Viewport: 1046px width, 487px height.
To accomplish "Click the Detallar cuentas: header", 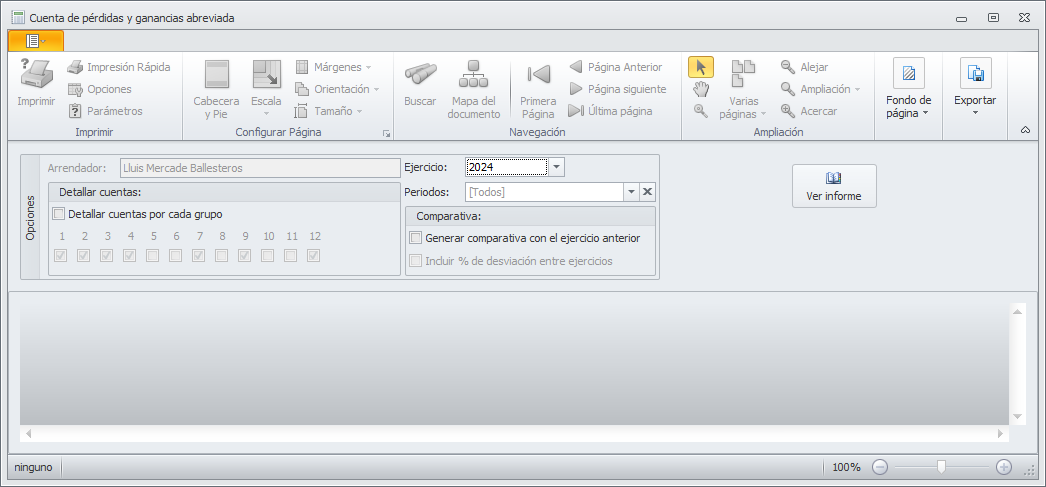I will [224, 192].
